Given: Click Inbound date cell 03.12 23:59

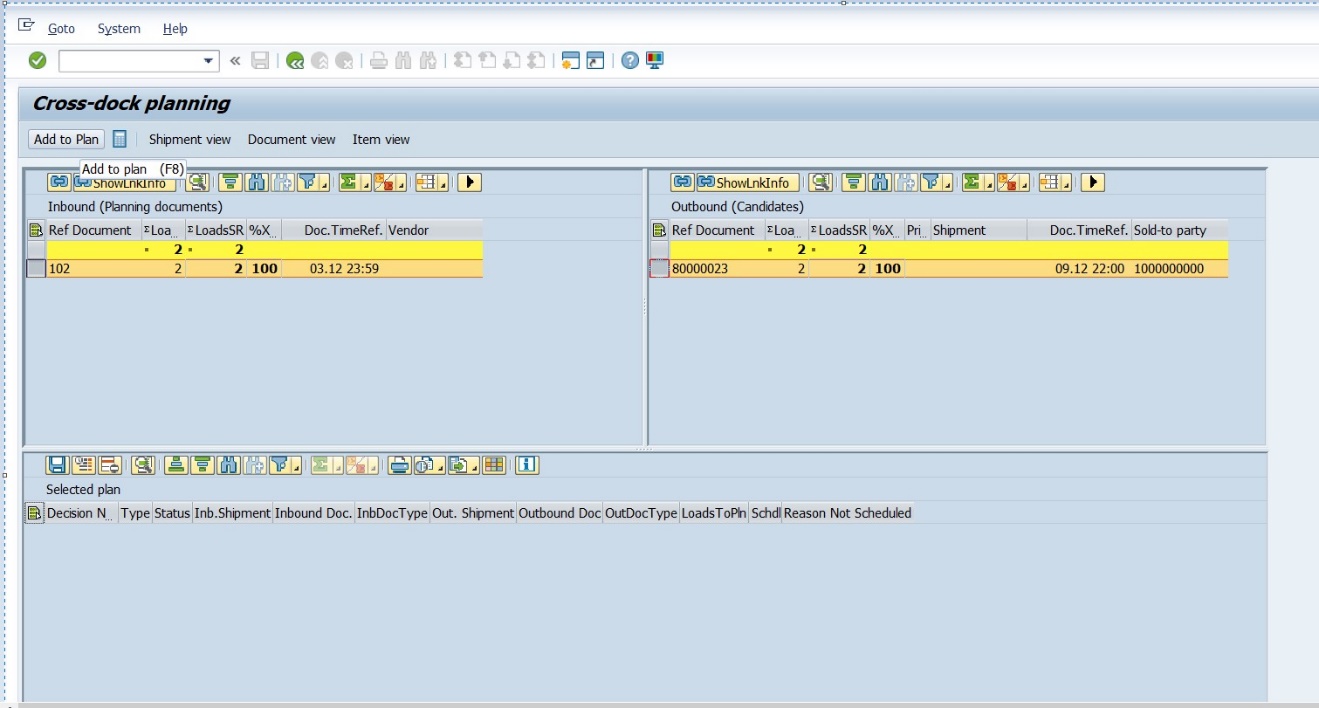Looking at the screenshot, I should tap(334, 268).
